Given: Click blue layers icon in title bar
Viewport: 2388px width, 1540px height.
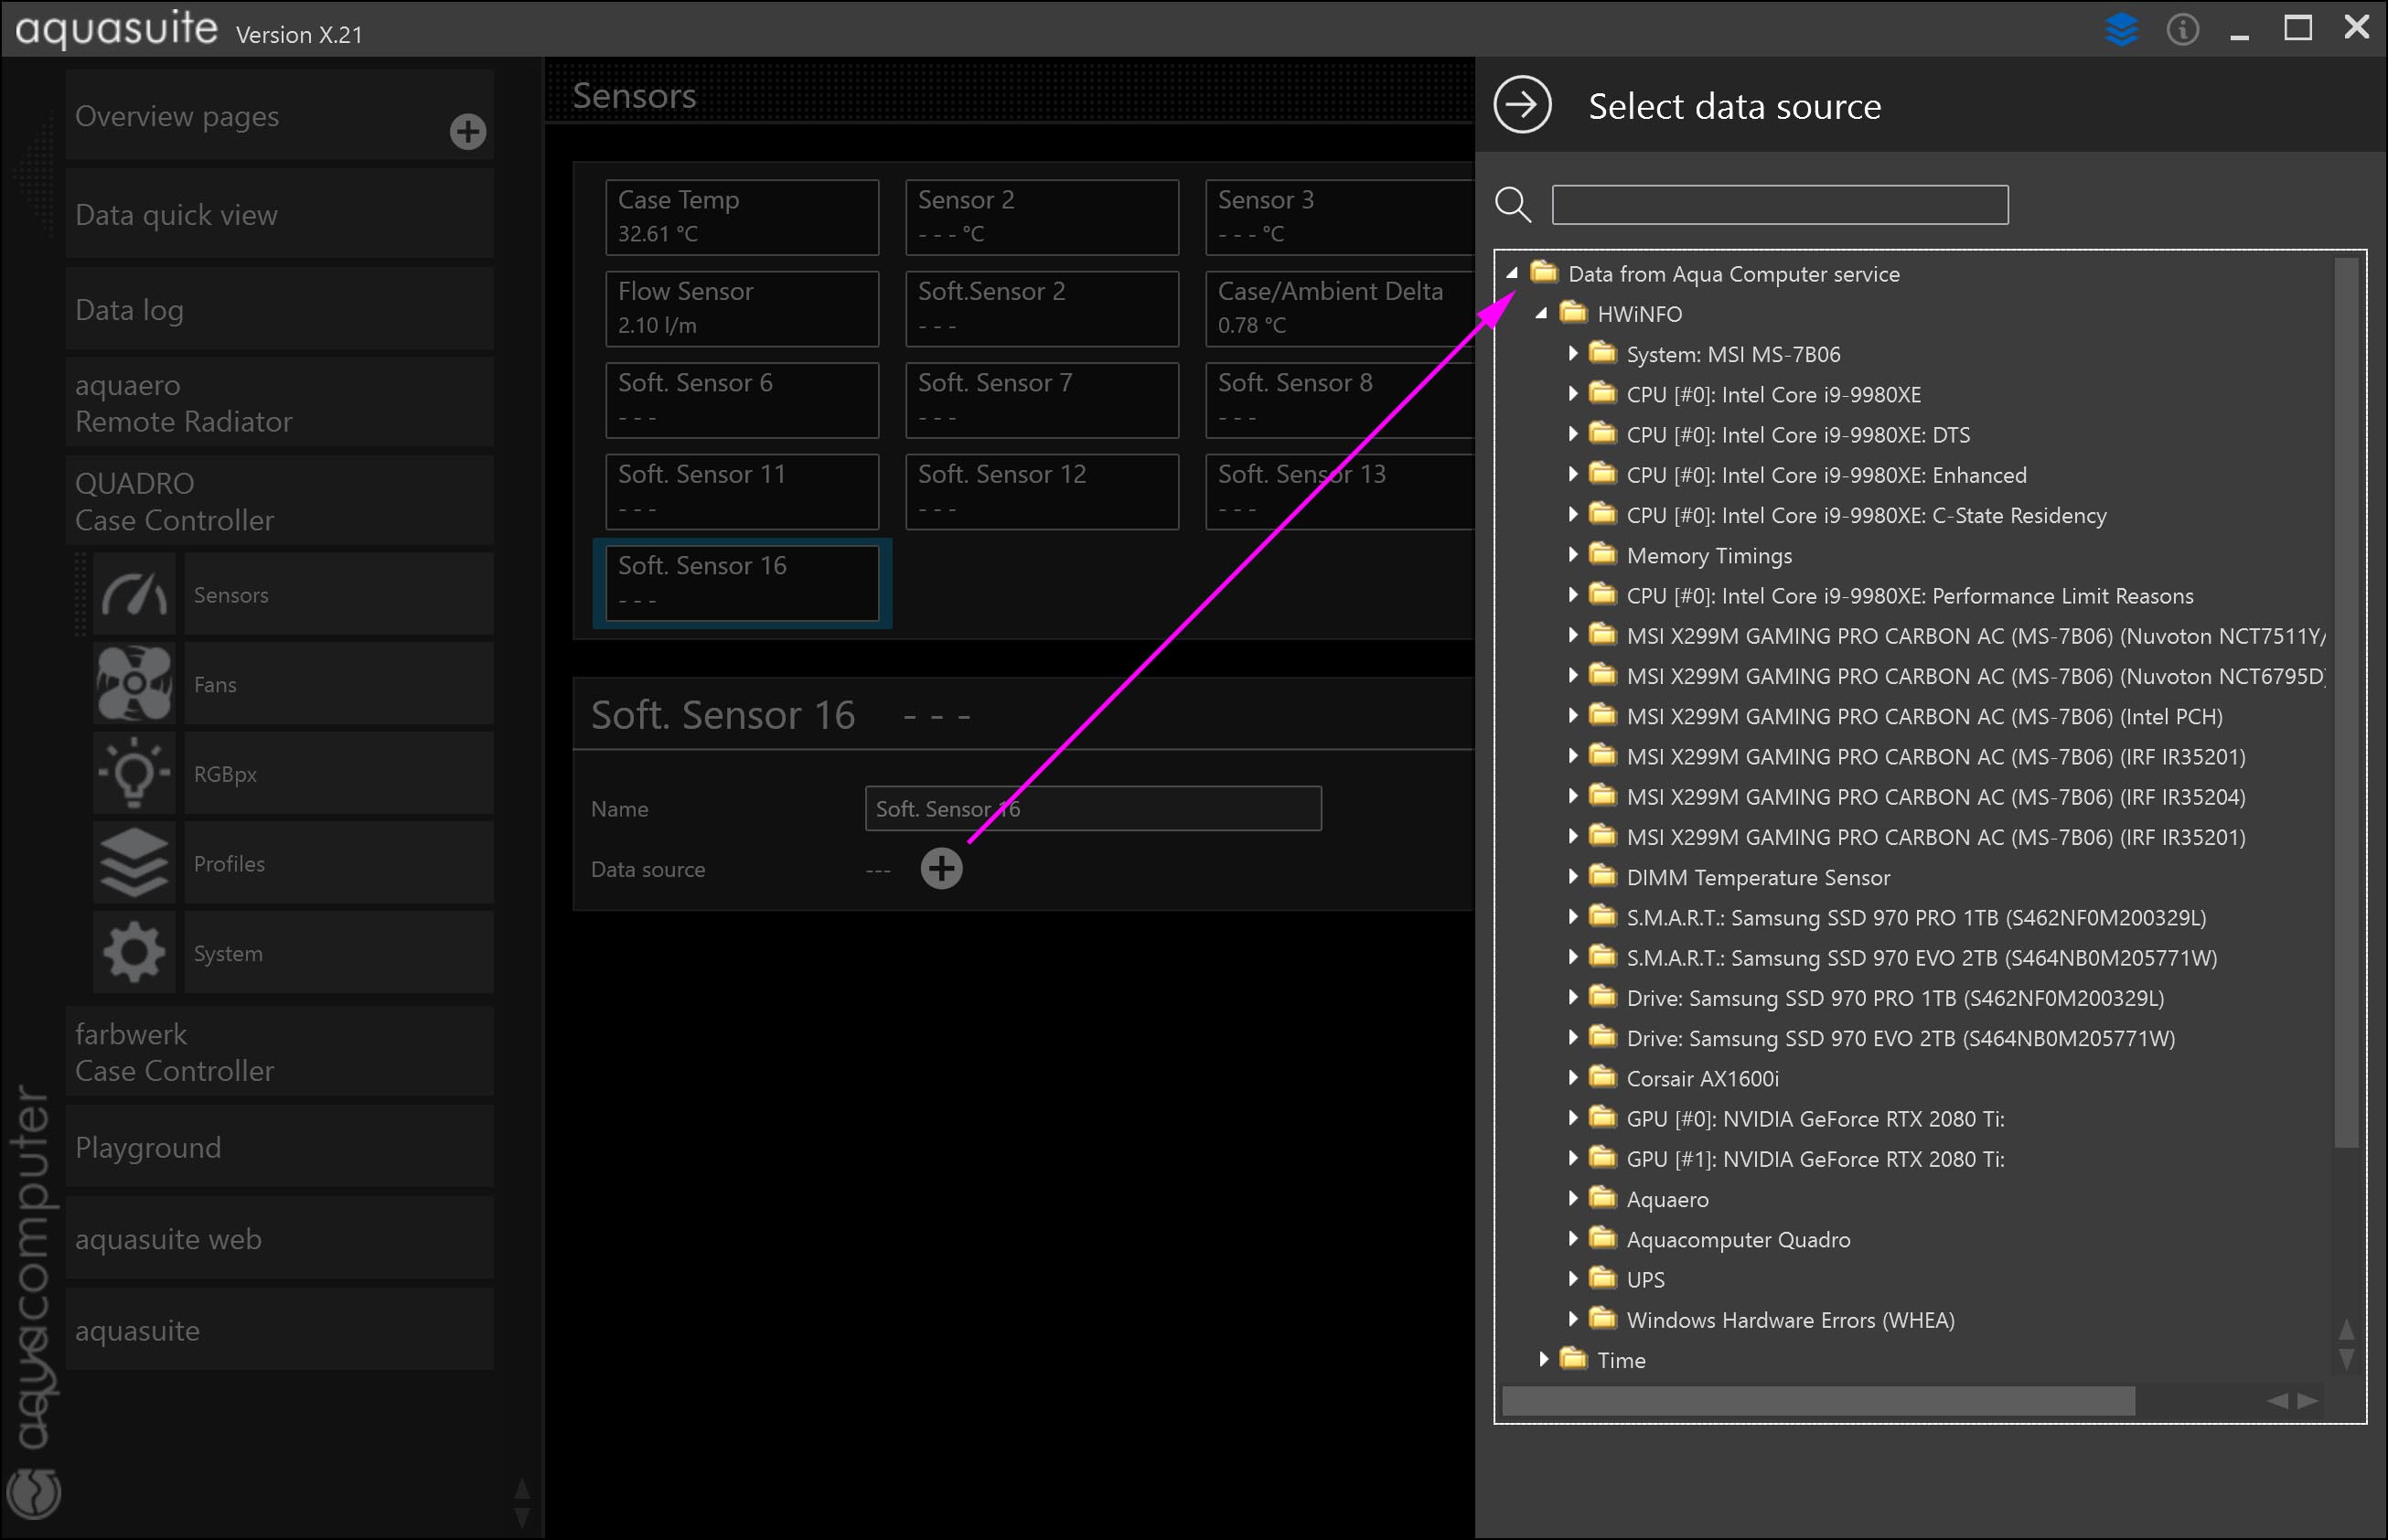Looking at the screenshot, I should tap(2121, 29).
